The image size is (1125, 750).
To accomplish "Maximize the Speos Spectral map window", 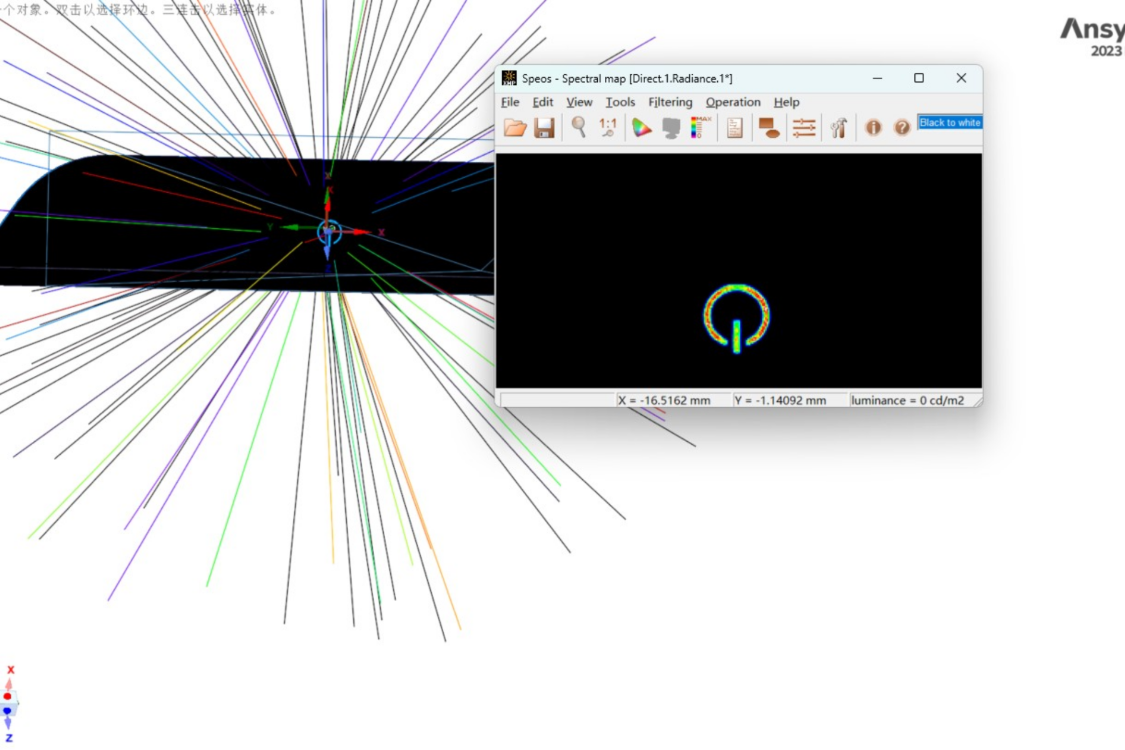I will click(919, 78).
